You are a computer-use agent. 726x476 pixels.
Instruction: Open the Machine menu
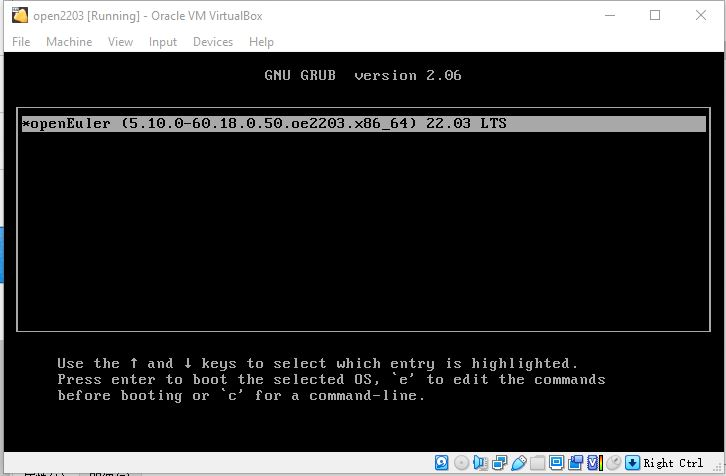[69, 42]
